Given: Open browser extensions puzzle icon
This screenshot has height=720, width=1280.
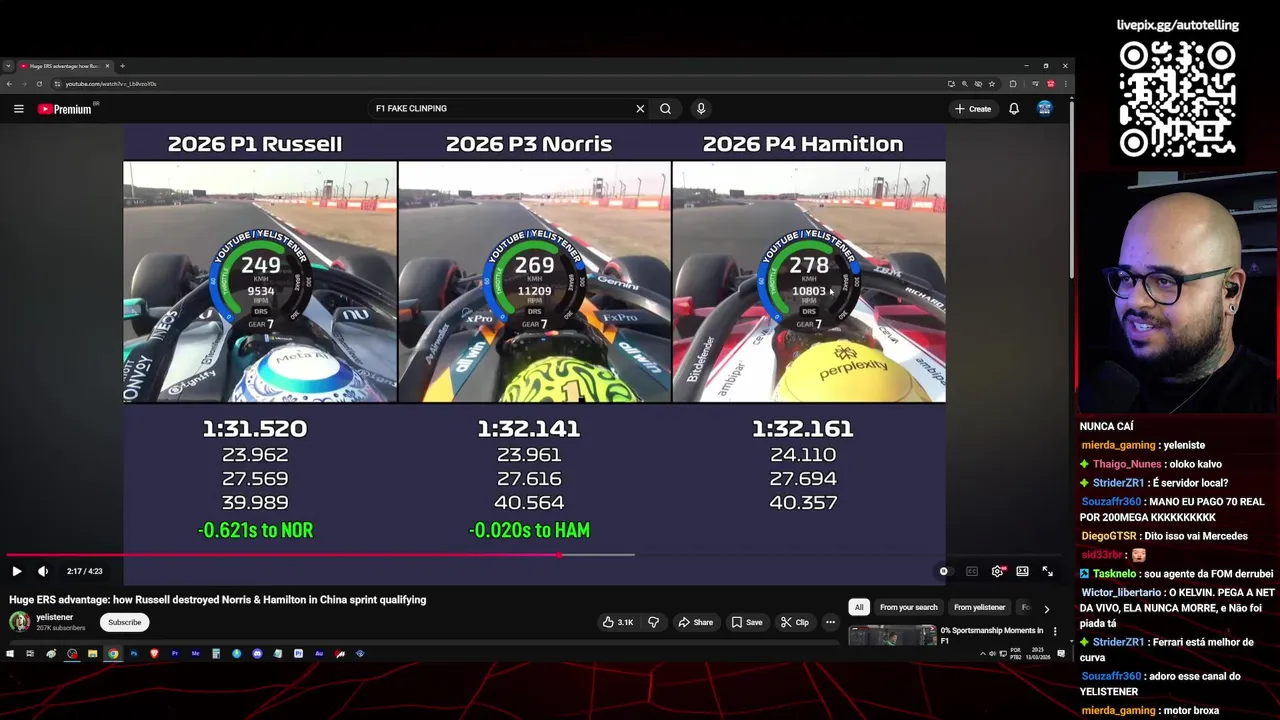Looking at the screenshot, I should pyautogui.click(x=1013, y=84).
